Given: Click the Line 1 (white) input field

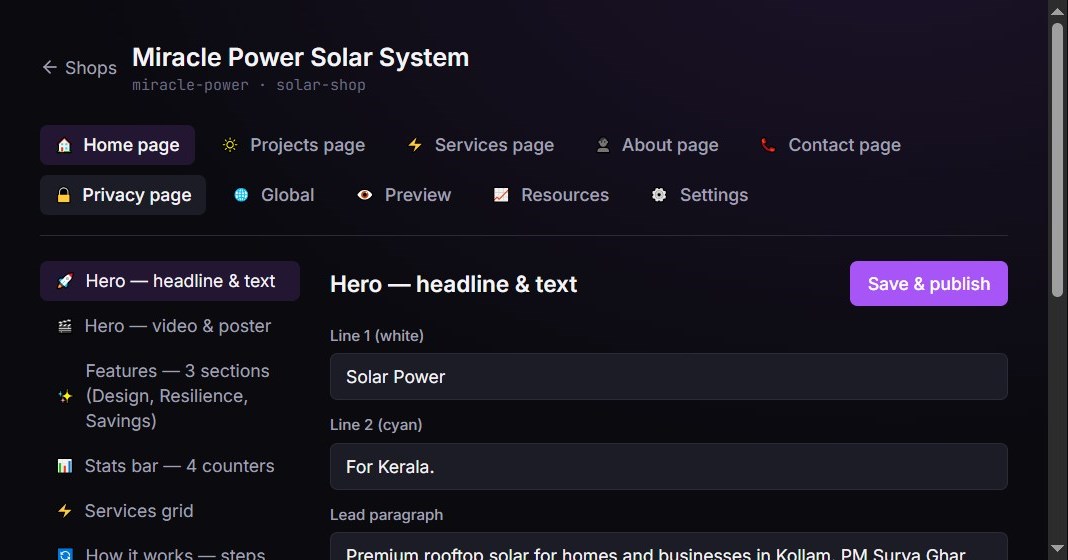Looking at the screenshot, I should point(668,377).
